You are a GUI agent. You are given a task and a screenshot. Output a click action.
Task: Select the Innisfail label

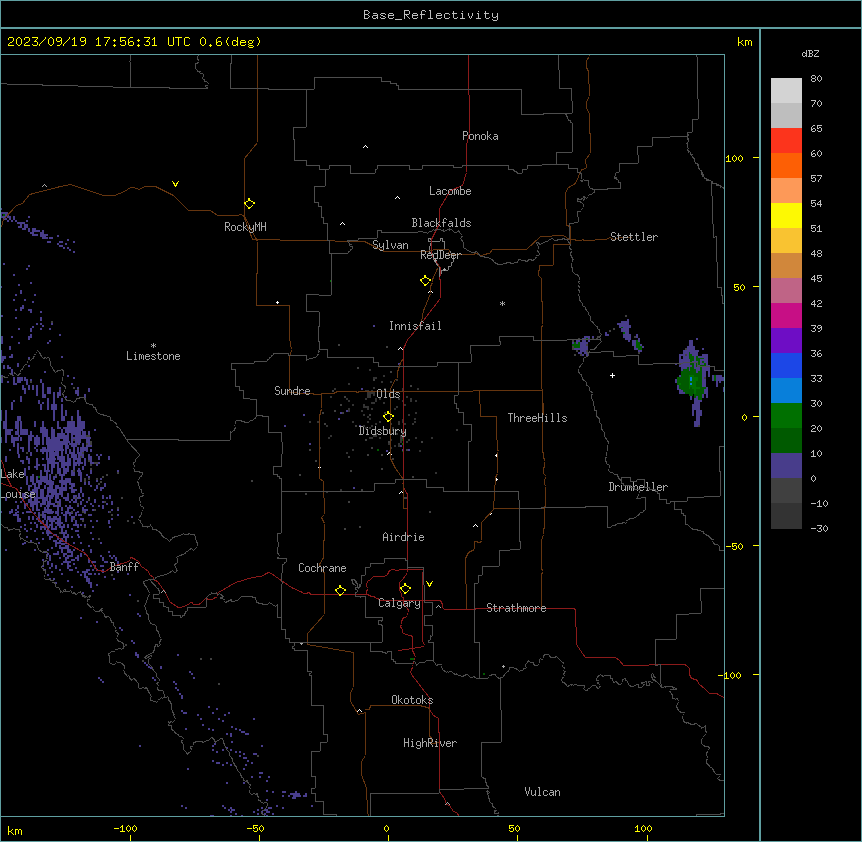415,326
